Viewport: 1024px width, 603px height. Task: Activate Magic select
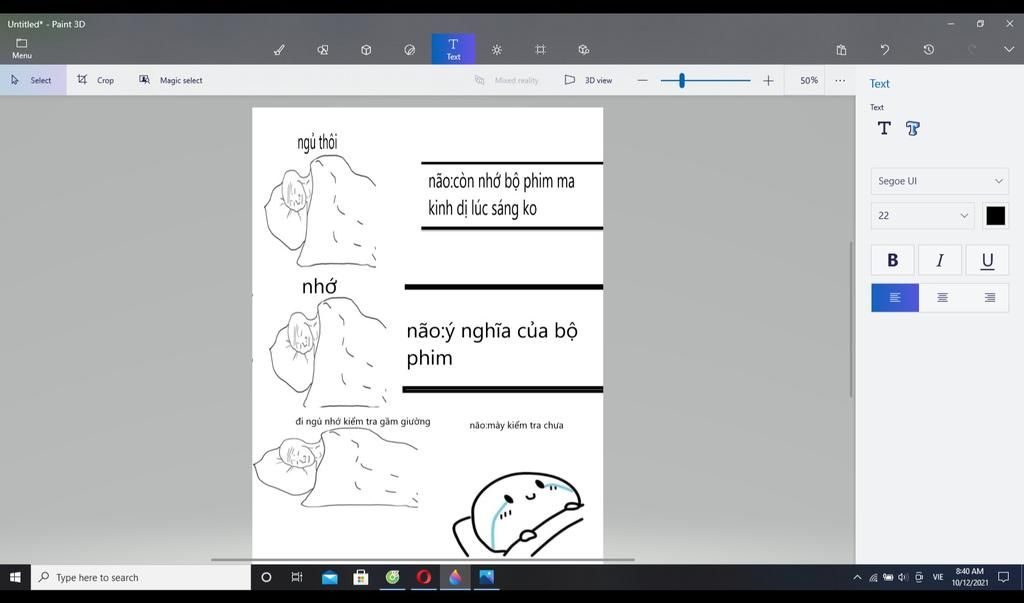(x=171, y=80)
